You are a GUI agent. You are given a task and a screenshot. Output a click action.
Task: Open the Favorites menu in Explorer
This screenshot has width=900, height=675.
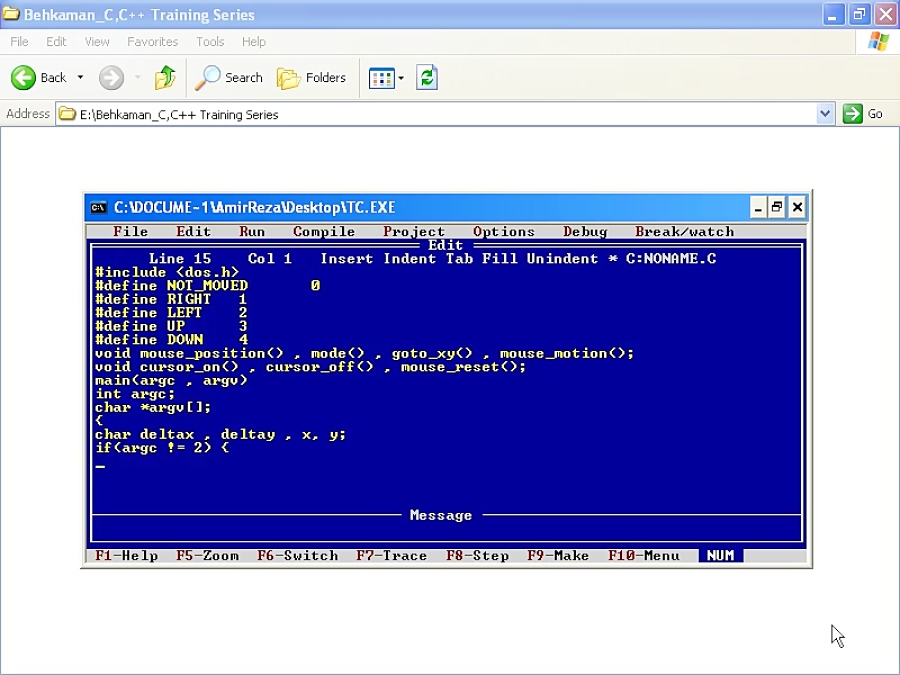click(x=152, y=42)
